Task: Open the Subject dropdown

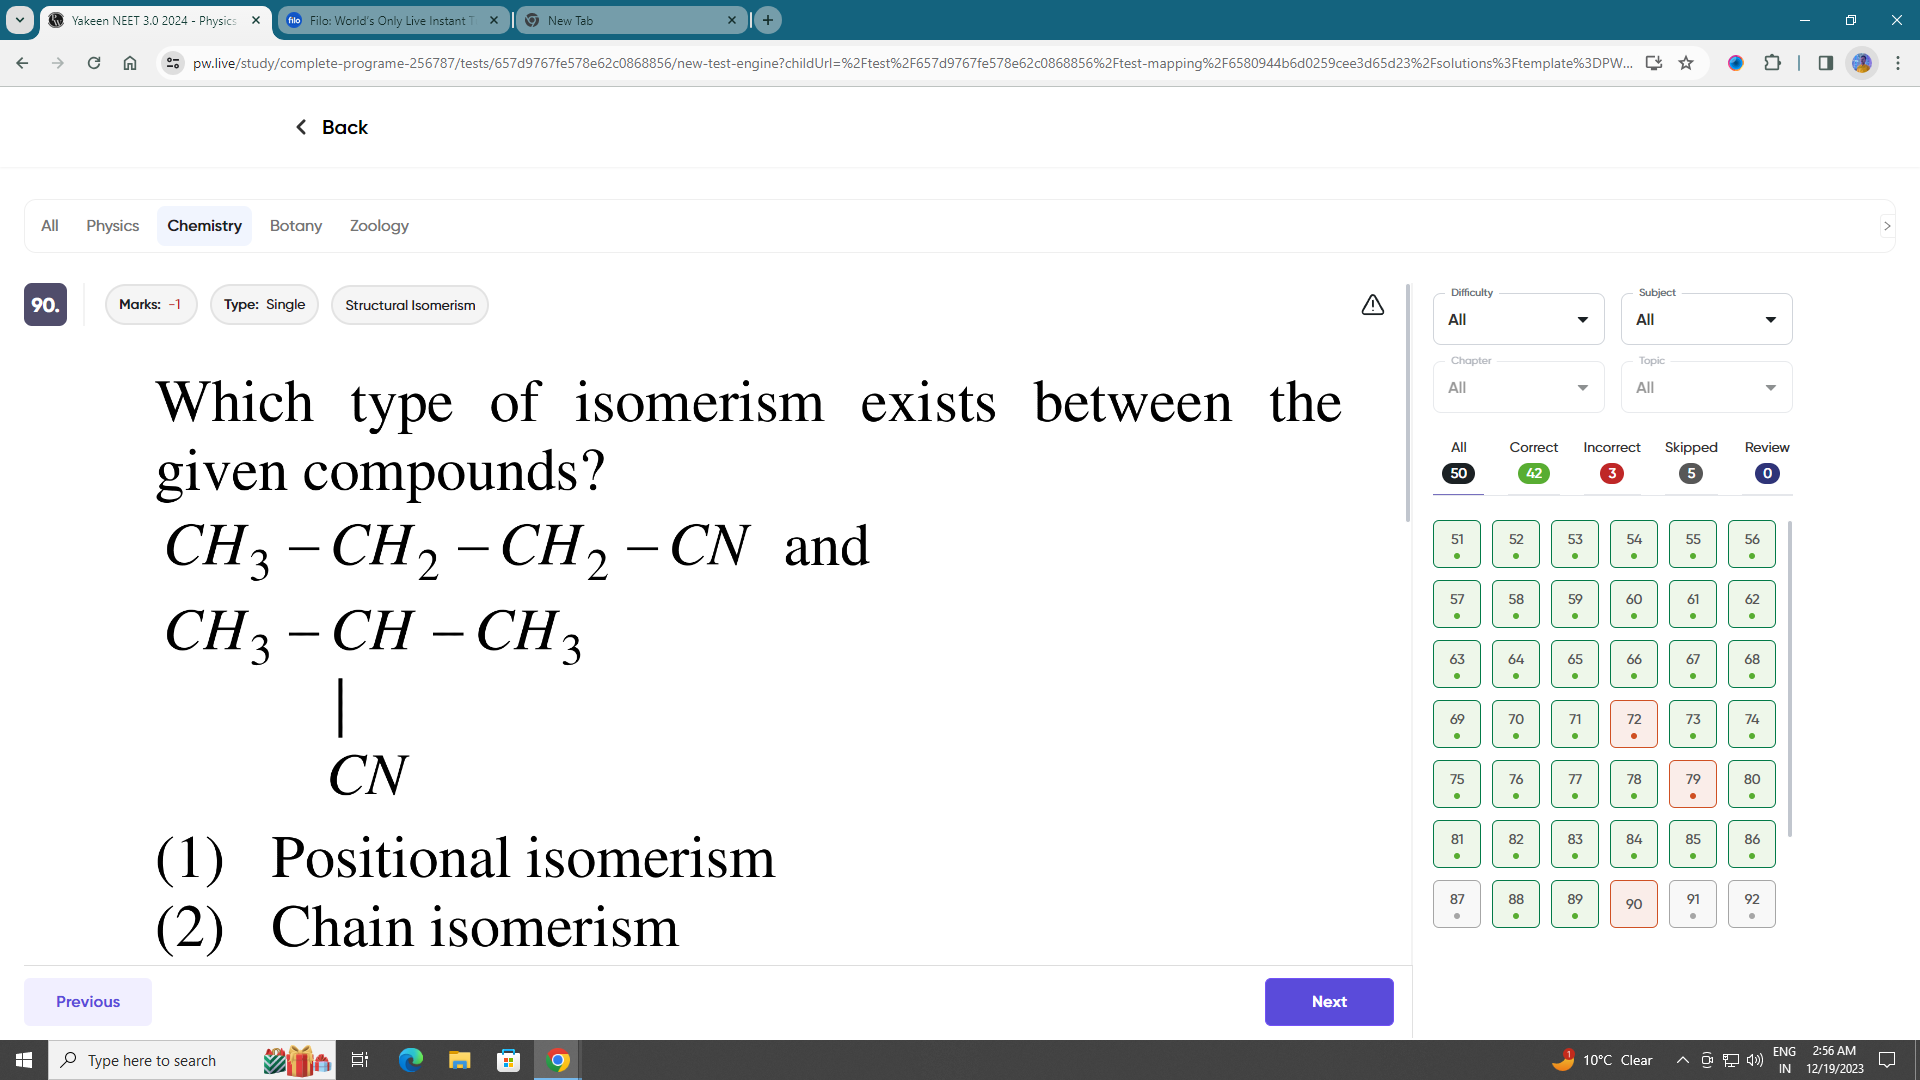Action: (1706, 320)
